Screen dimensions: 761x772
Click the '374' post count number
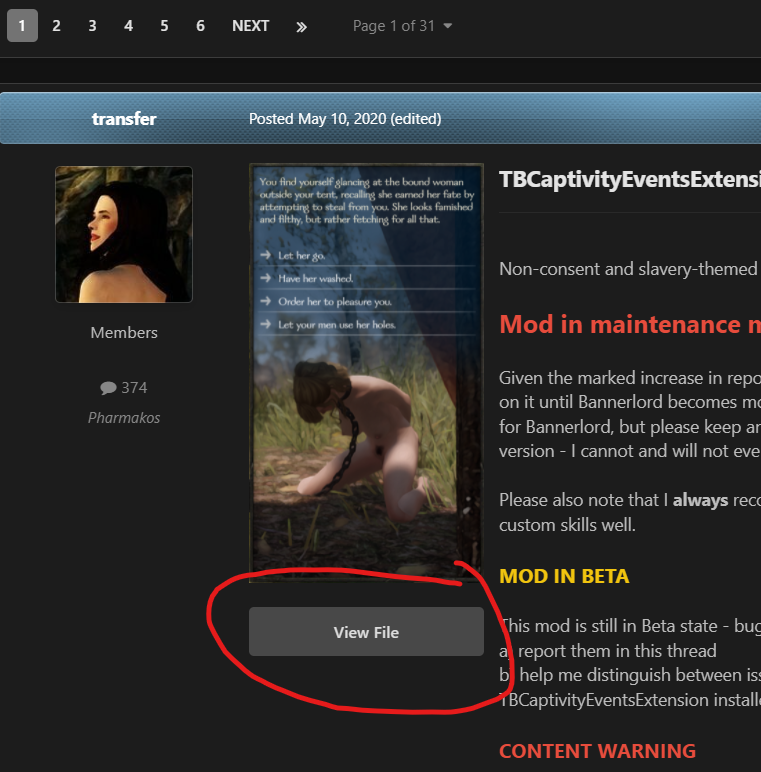[134, 388]
